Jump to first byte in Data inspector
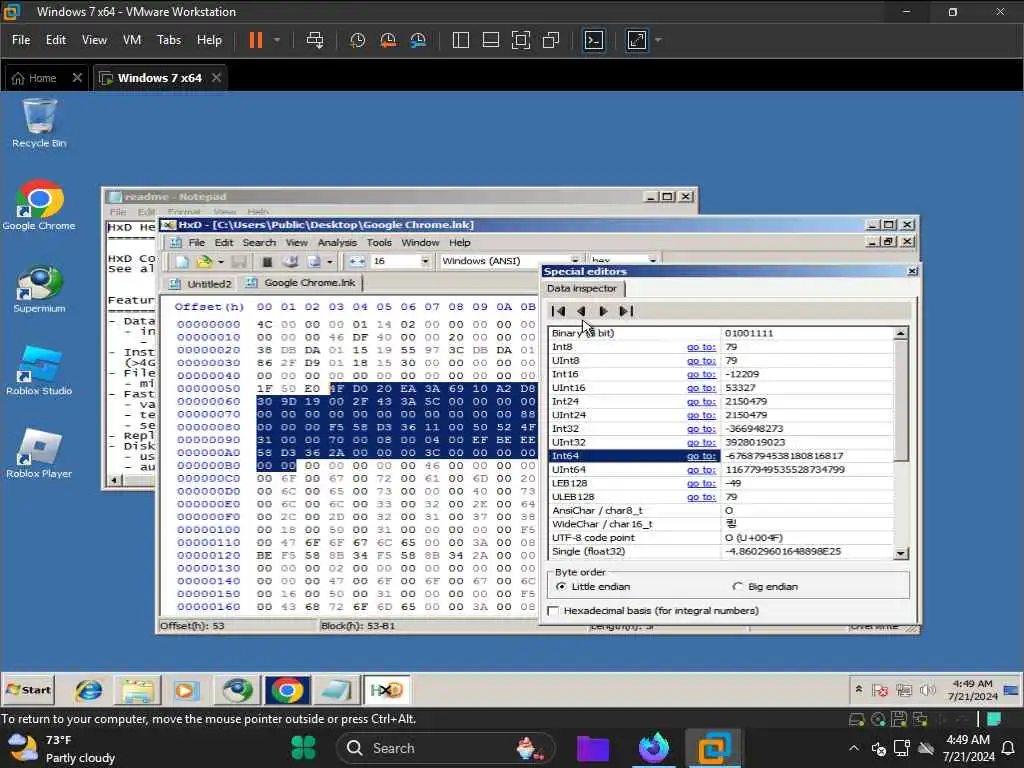 pos(558,312)
